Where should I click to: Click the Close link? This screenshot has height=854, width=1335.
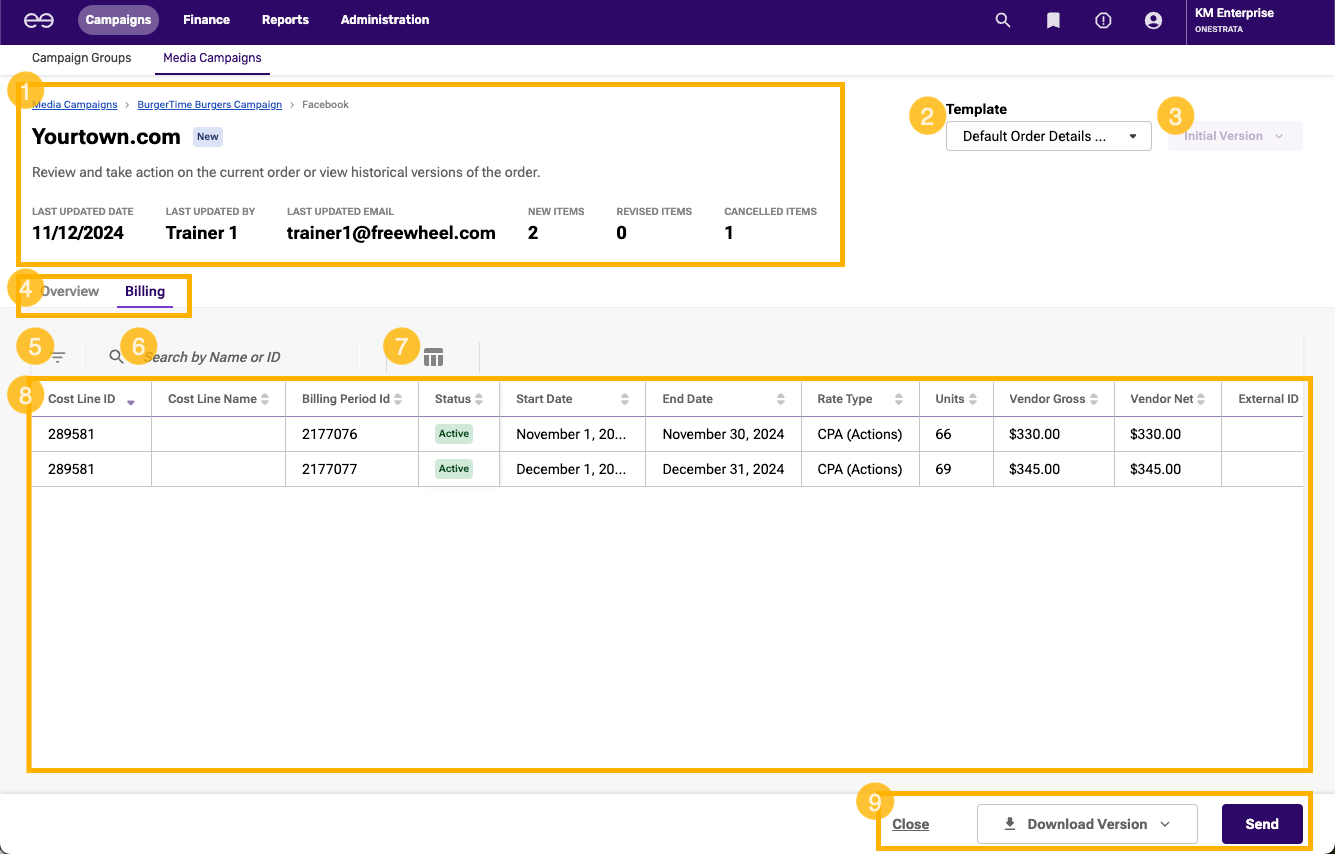coord(910,824)
